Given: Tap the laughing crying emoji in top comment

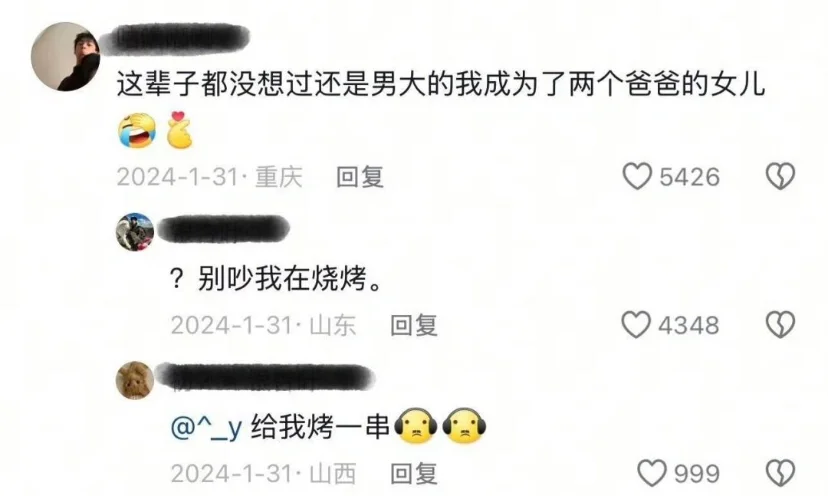Looking at the screenshot, I should tap(137, 130).
